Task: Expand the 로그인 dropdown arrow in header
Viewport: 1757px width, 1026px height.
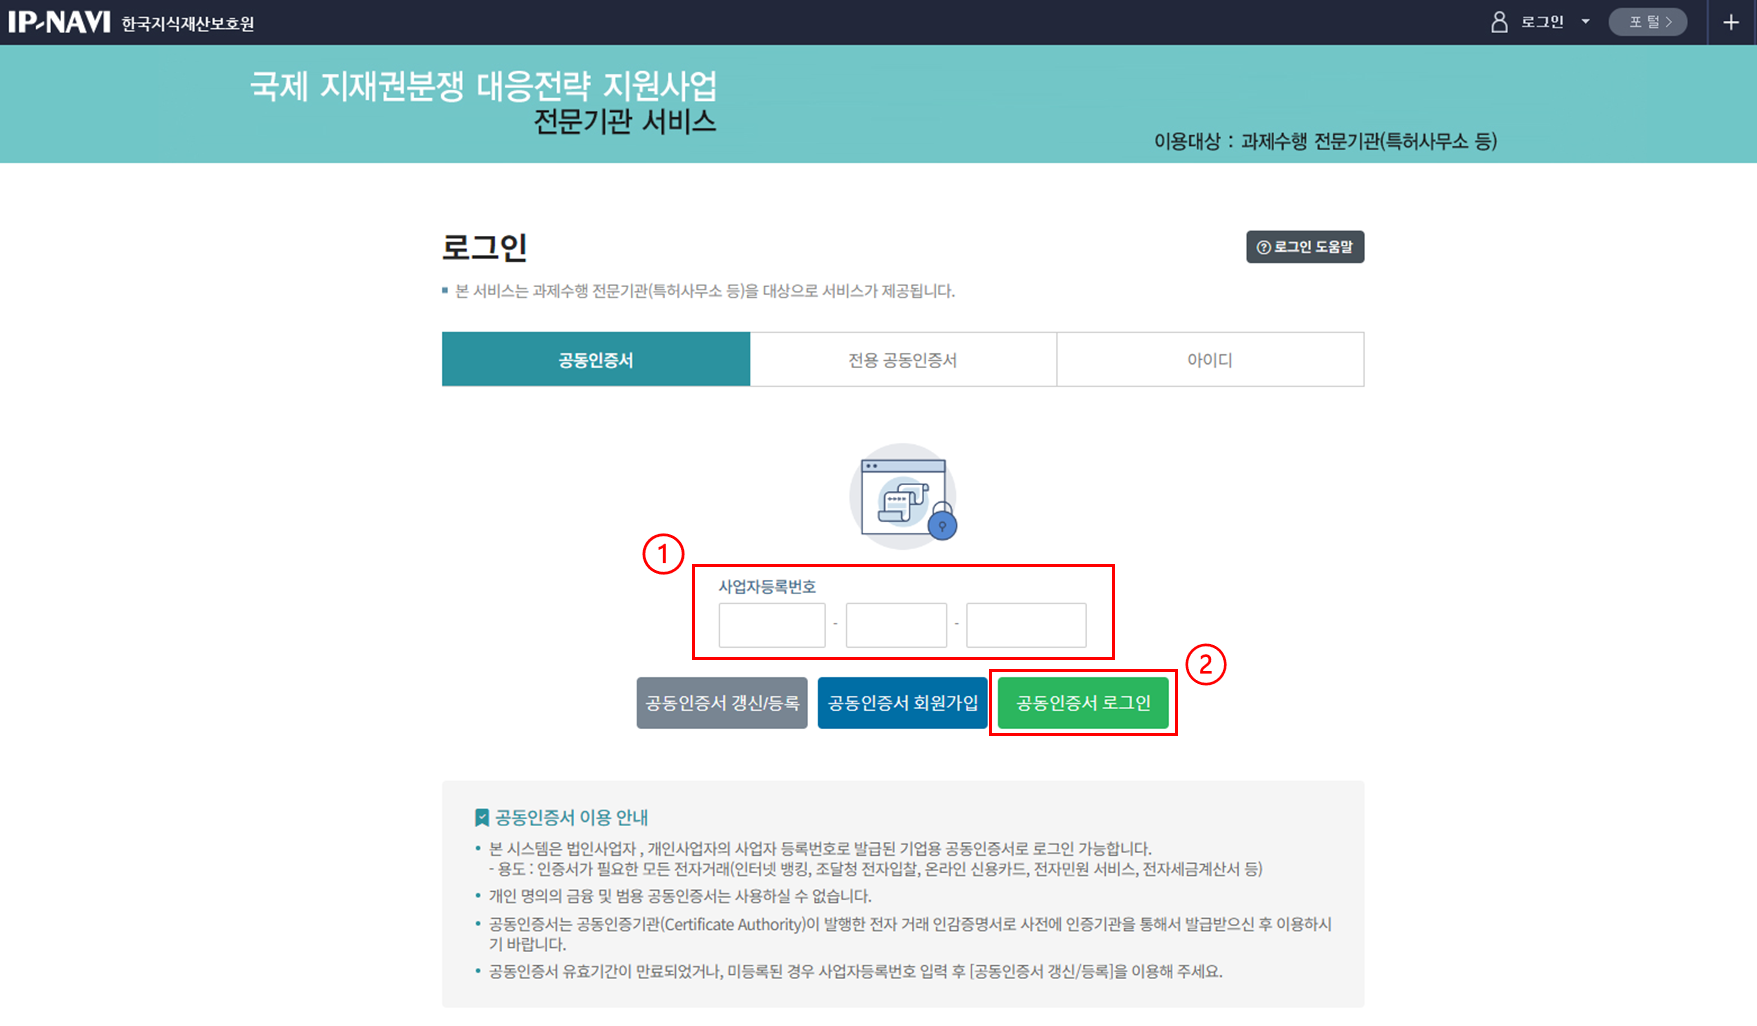Action: [x=1585, y=22]
